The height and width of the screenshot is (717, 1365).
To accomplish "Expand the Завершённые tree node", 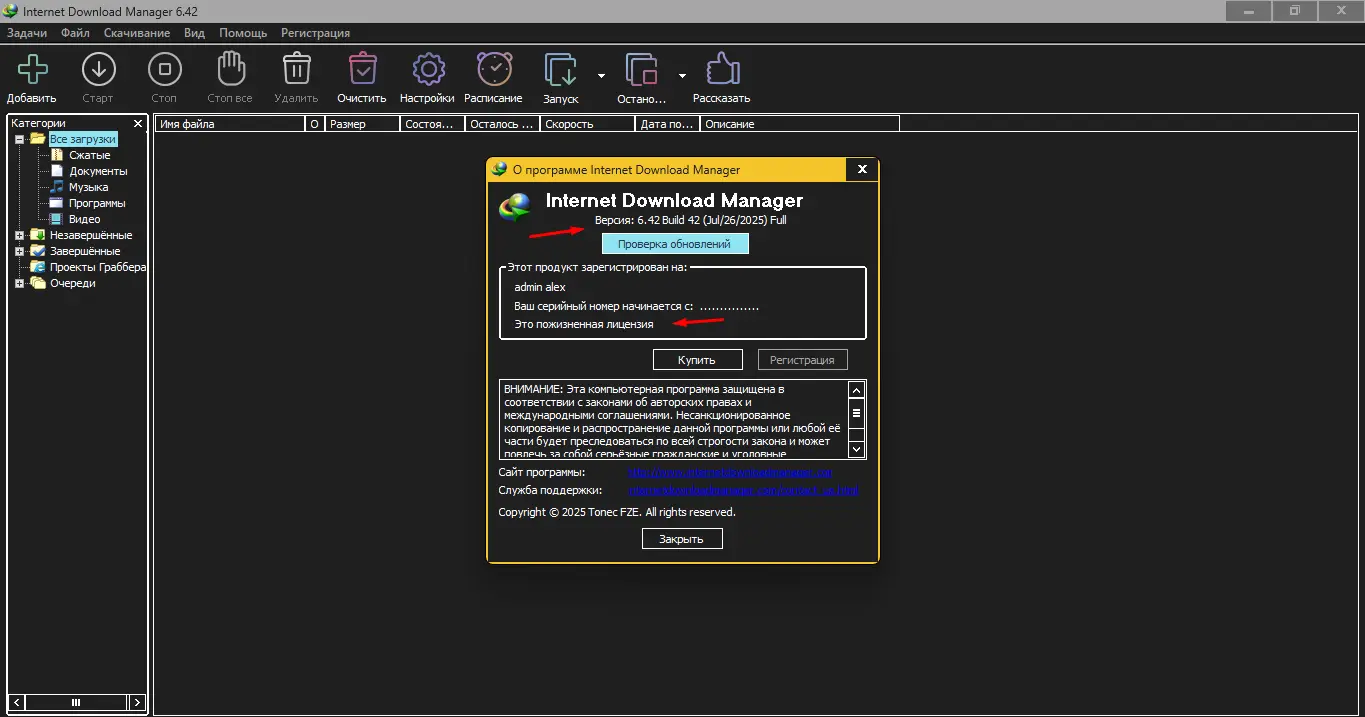I will [x=19, y=251].
